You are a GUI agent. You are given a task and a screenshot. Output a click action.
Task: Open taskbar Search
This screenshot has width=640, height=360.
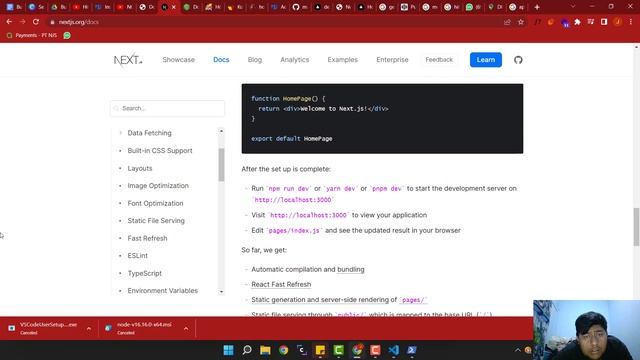(247, 350)
